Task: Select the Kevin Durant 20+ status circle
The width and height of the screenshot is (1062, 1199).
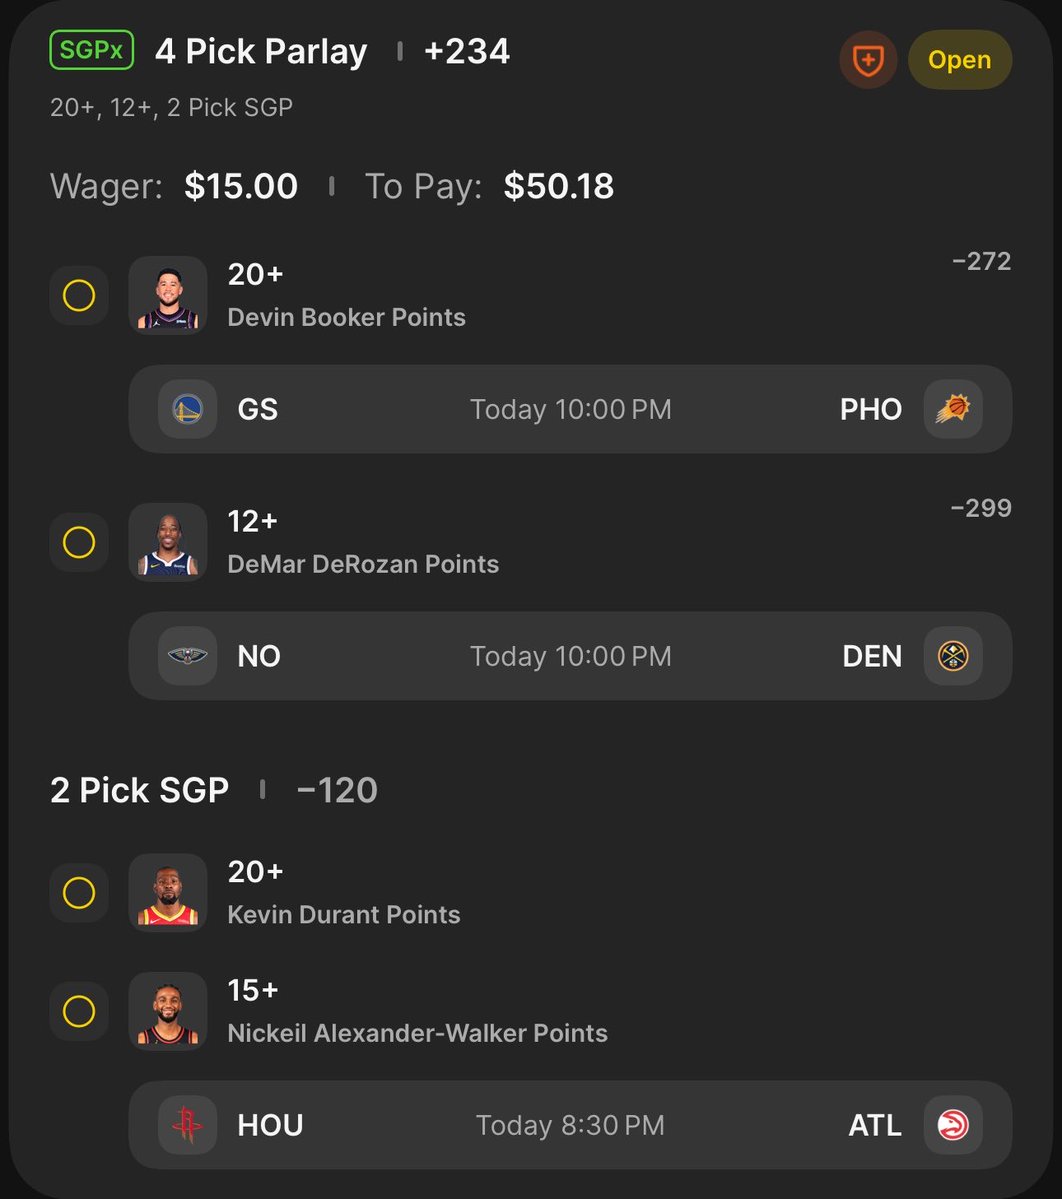Action: coord(79,892)
